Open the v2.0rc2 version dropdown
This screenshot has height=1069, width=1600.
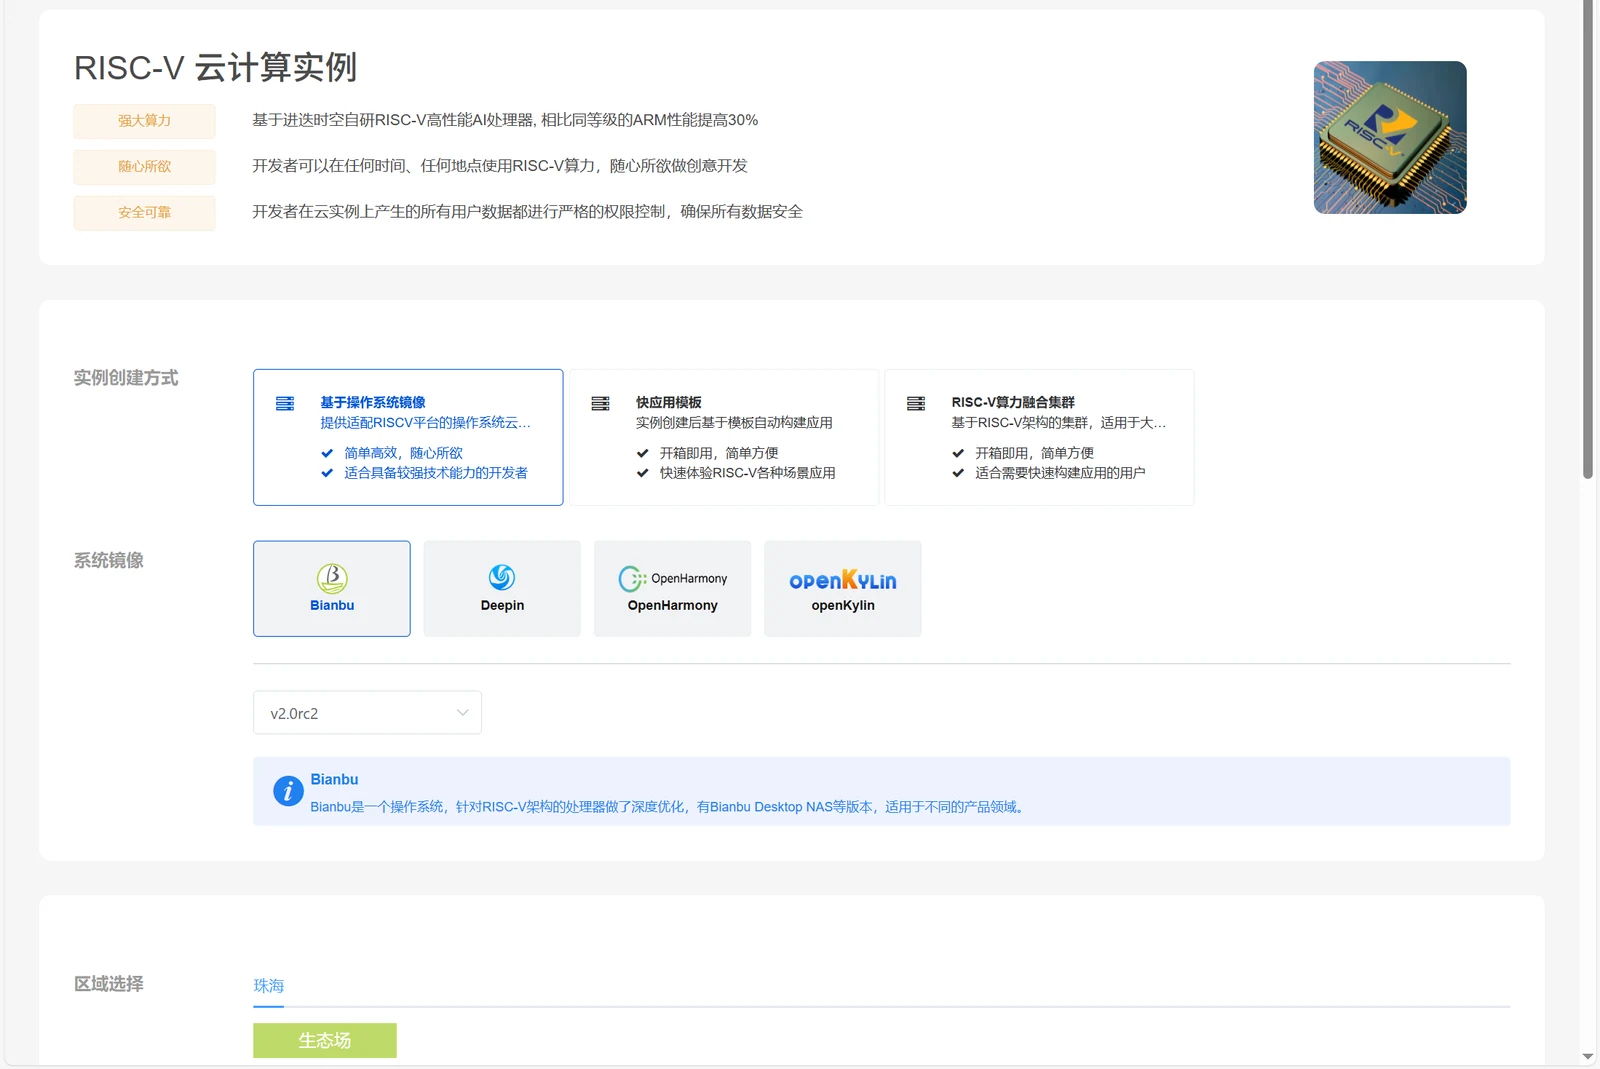pyautogui.click(x=367, y=713)
